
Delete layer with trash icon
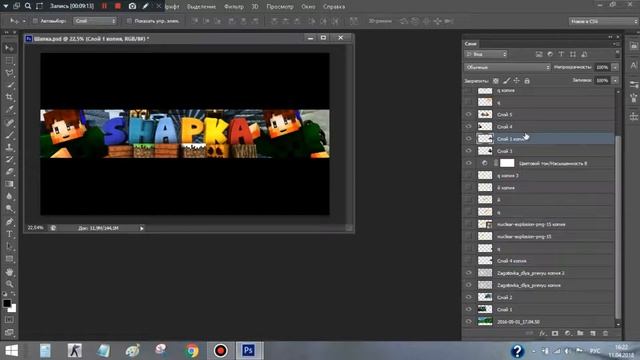point(605,333)
